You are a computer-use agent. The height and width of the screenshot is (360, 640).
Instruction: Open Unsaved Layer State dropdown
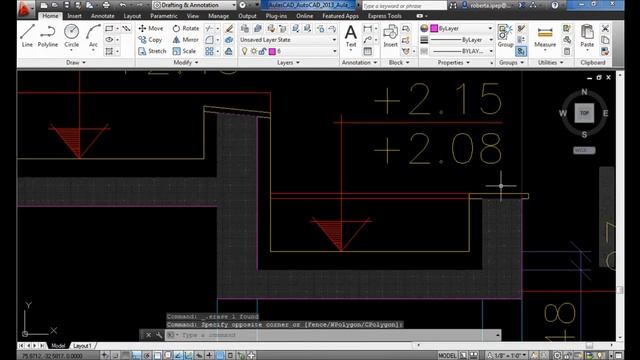pyautogui.click(x=288, y=40)
